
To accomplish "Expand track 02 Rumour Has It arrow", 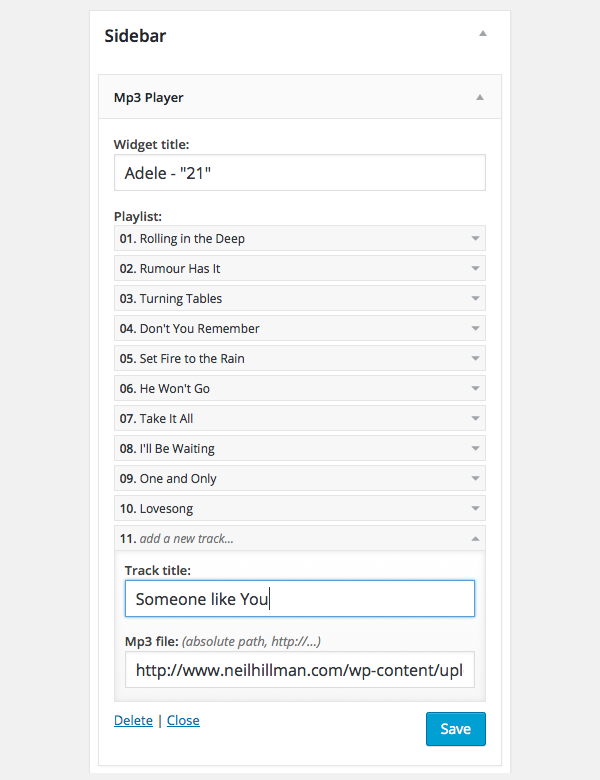I will pos(475,269).
